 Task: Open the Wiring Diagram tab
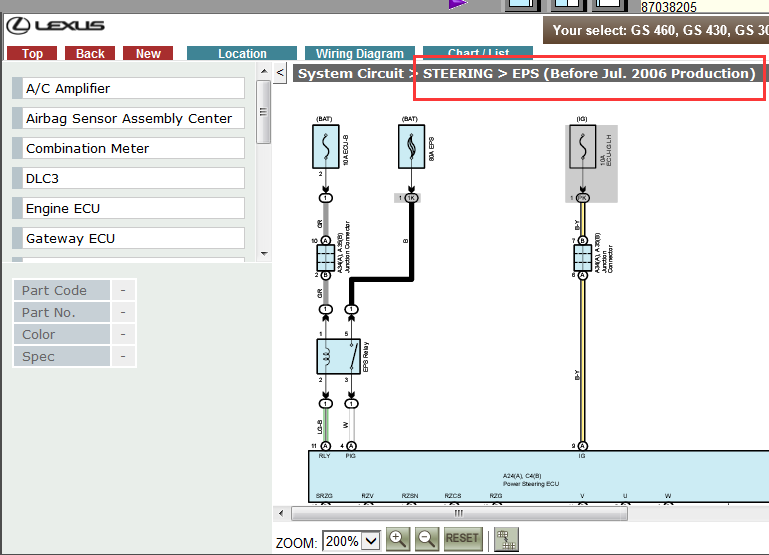(x=359, y=53)
